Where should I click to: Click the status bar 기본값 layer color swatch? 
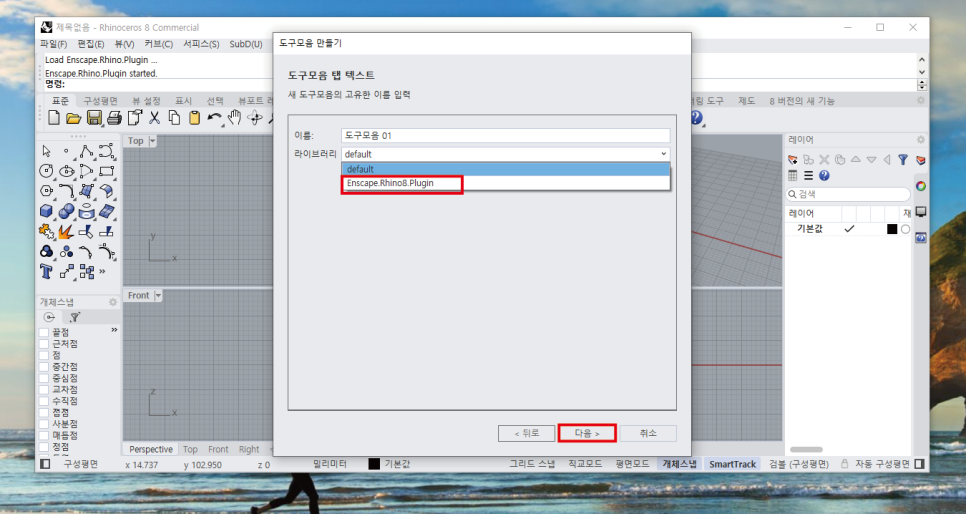pos(374,464)
